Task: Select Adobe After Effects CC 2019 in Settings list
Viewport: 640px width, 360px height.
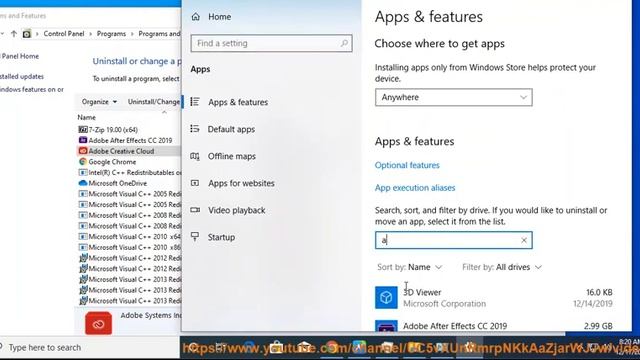Action: pos(455,326)
